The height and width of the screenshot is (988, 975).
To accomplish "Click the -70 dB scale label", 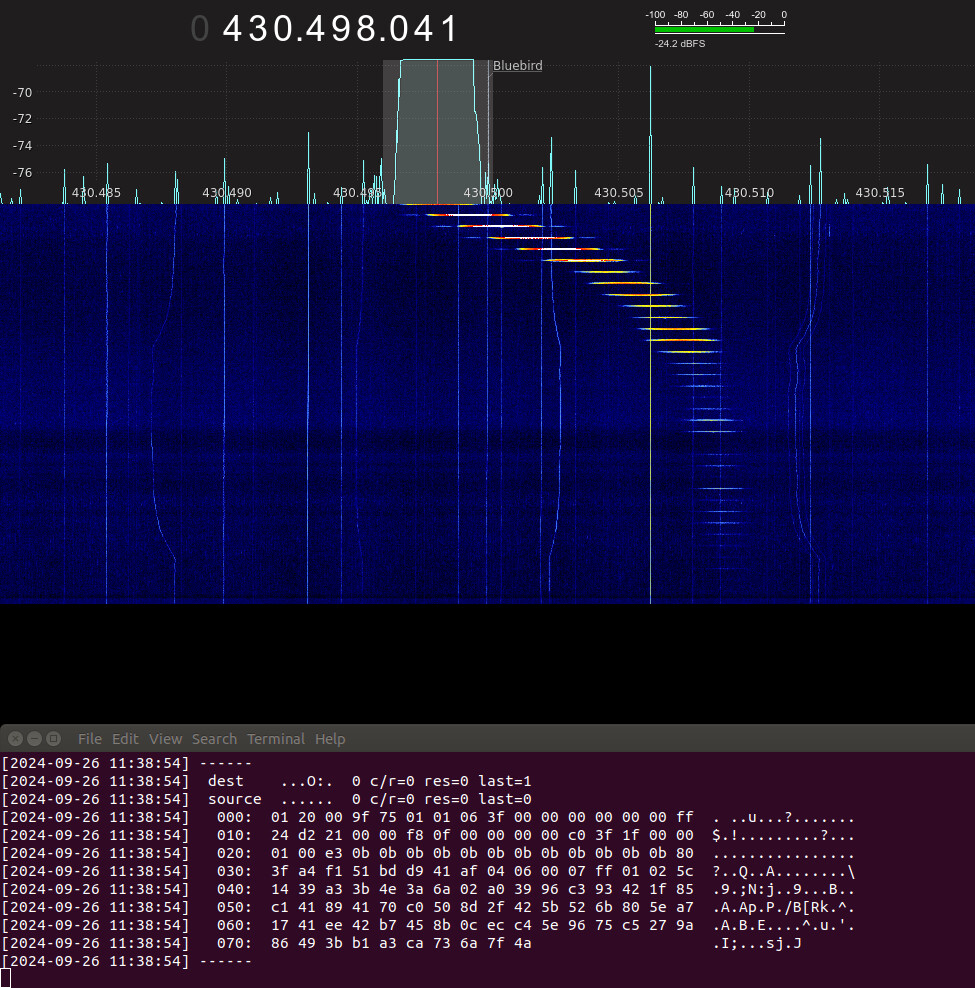I will (22, 92).
